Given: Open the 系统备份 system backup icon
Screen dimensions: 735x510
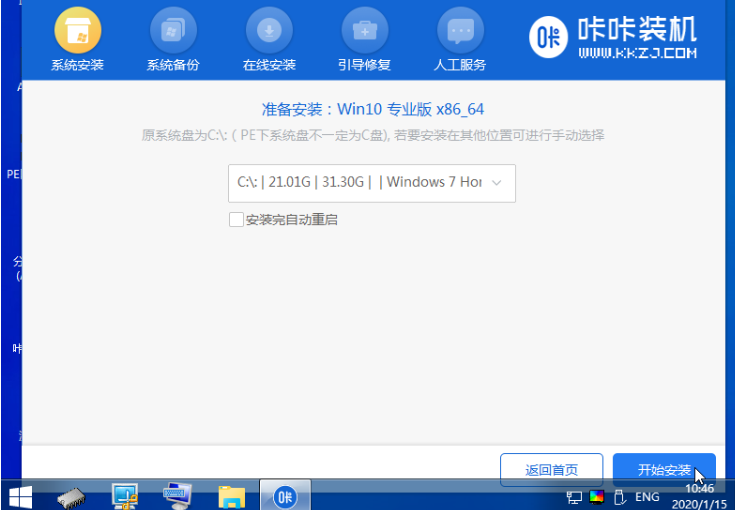Looking at the screenshot, I should 173,31.
